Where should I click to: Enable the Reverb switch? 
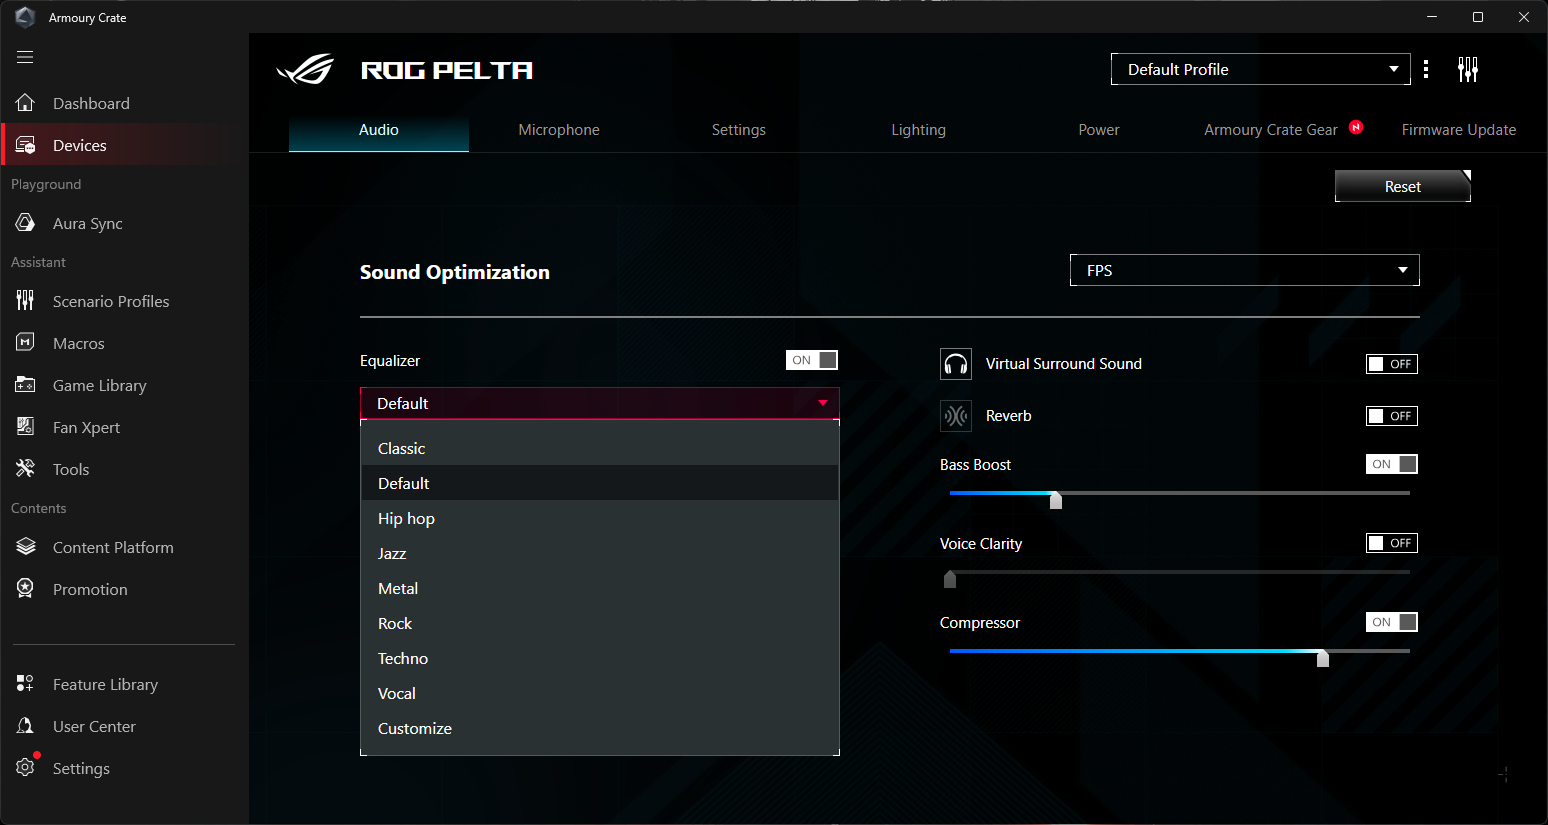click(x=1391, y=416)
